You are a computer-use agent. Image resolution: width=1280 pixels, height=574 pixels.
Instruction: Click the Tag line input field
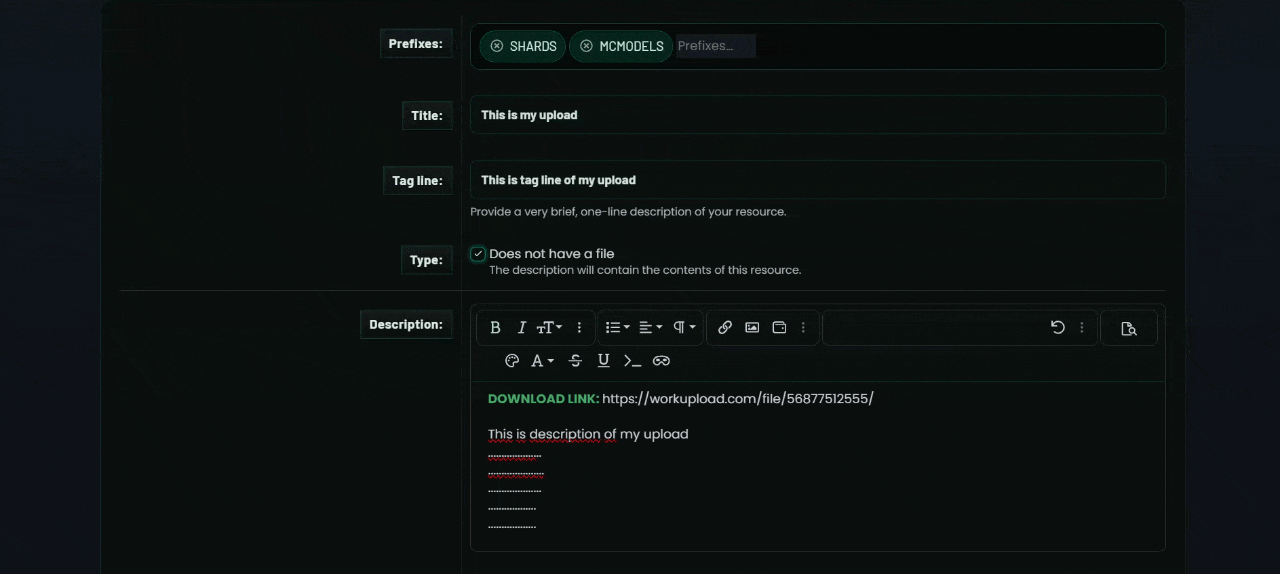pos(818,180)
